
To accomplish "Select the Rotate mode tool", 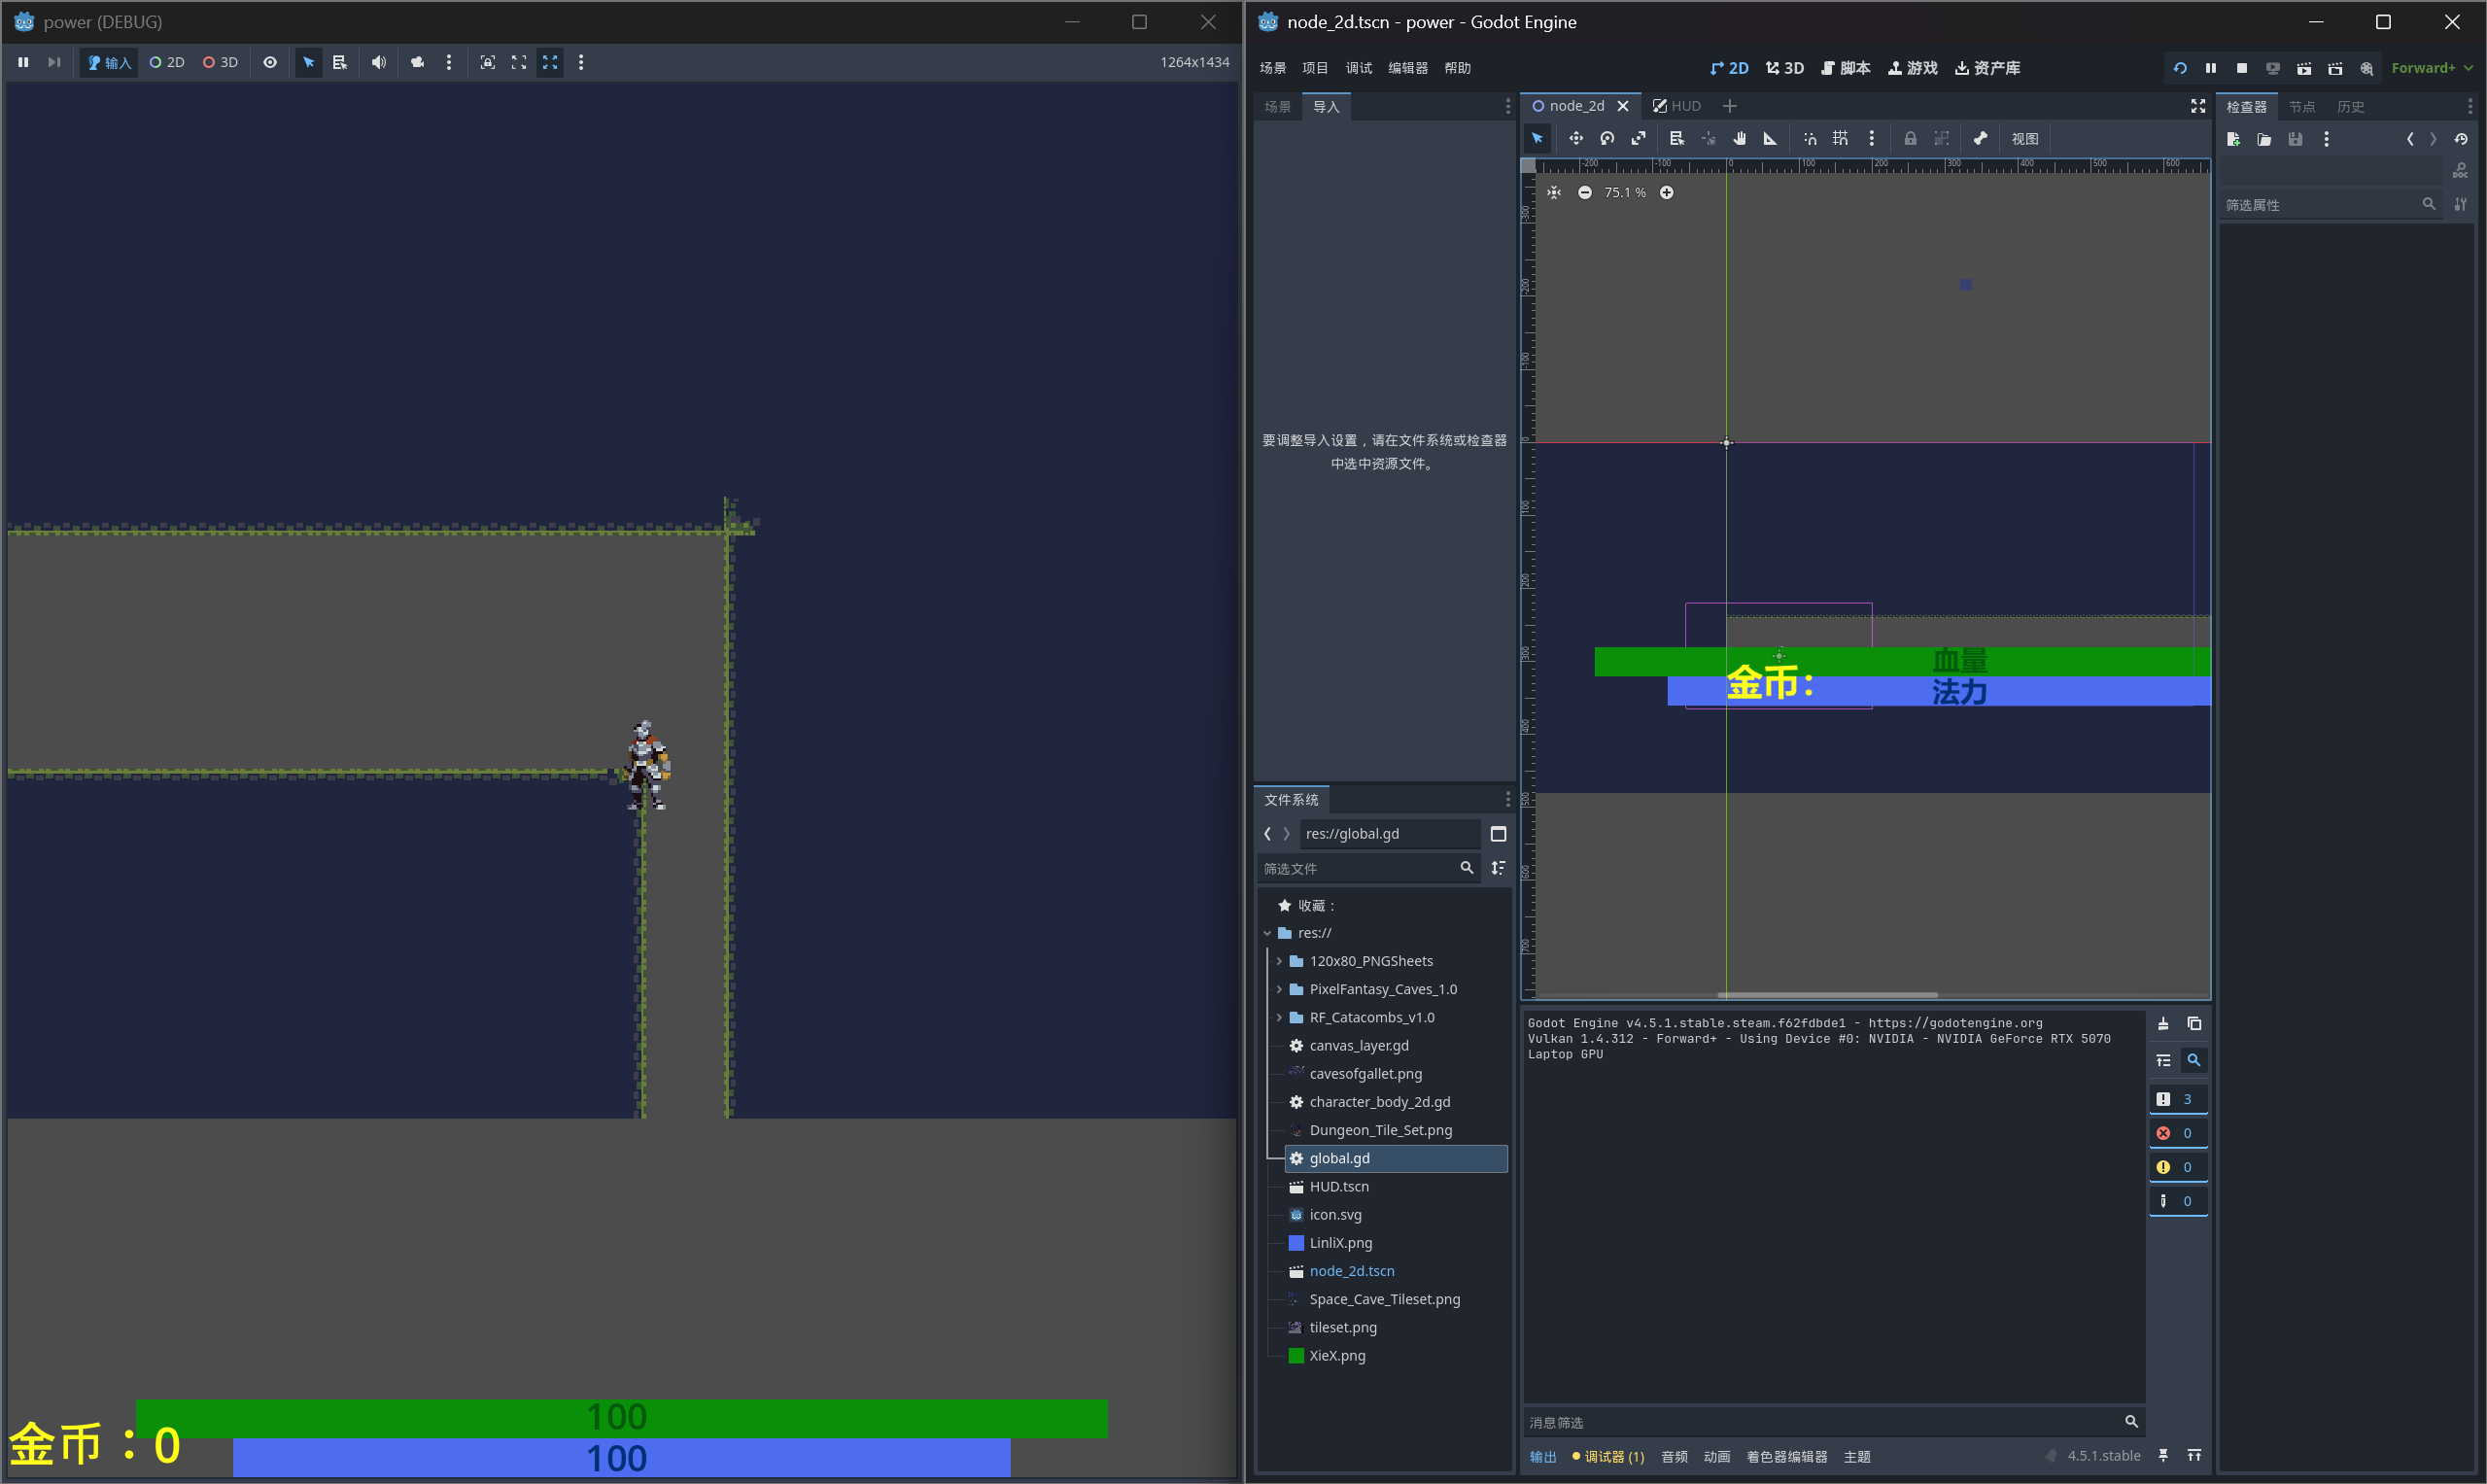I will click(x=1607, y=139).
